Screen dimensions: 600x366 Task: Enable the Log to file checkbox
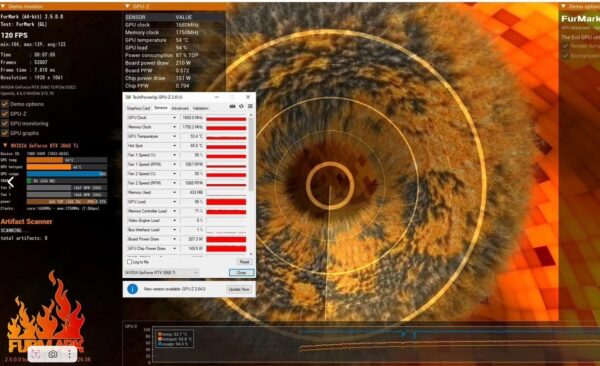tap(129, 261)
